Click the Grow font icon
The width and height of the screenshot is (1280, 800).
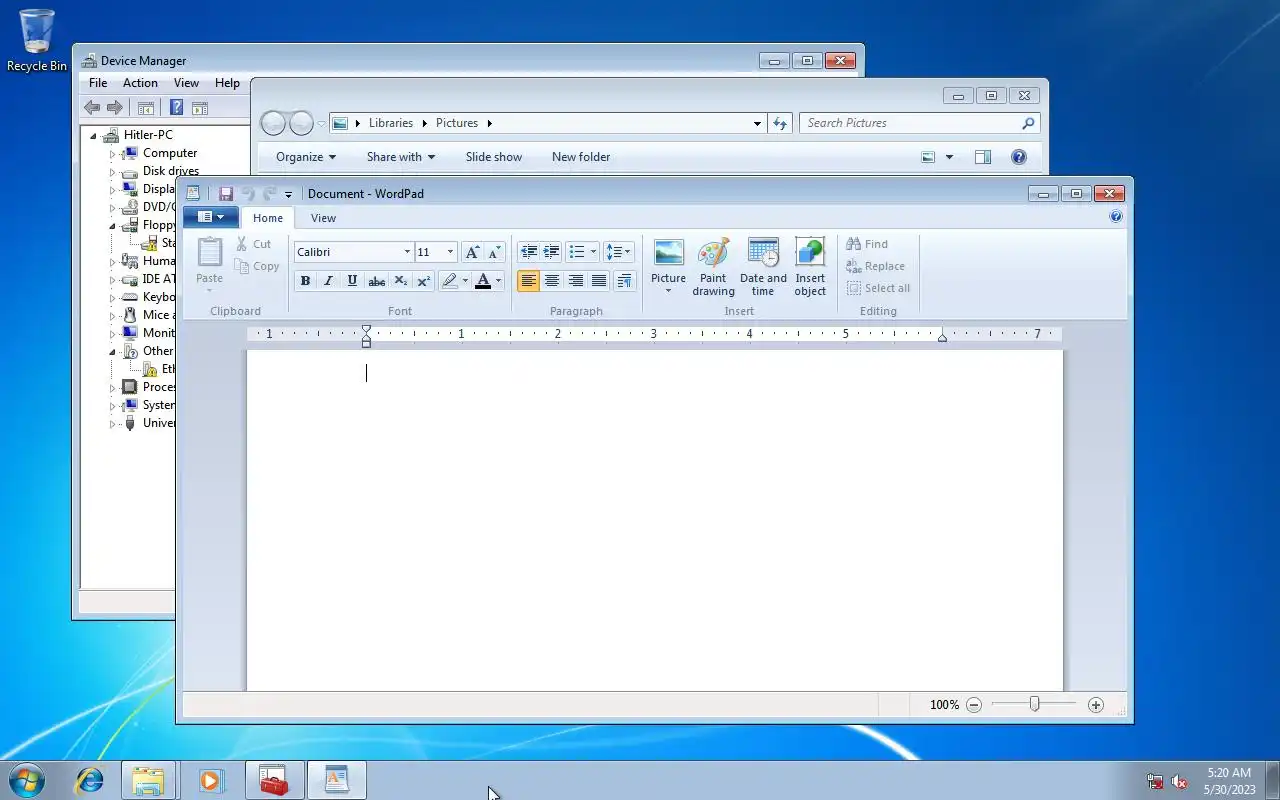click(472, 252)
